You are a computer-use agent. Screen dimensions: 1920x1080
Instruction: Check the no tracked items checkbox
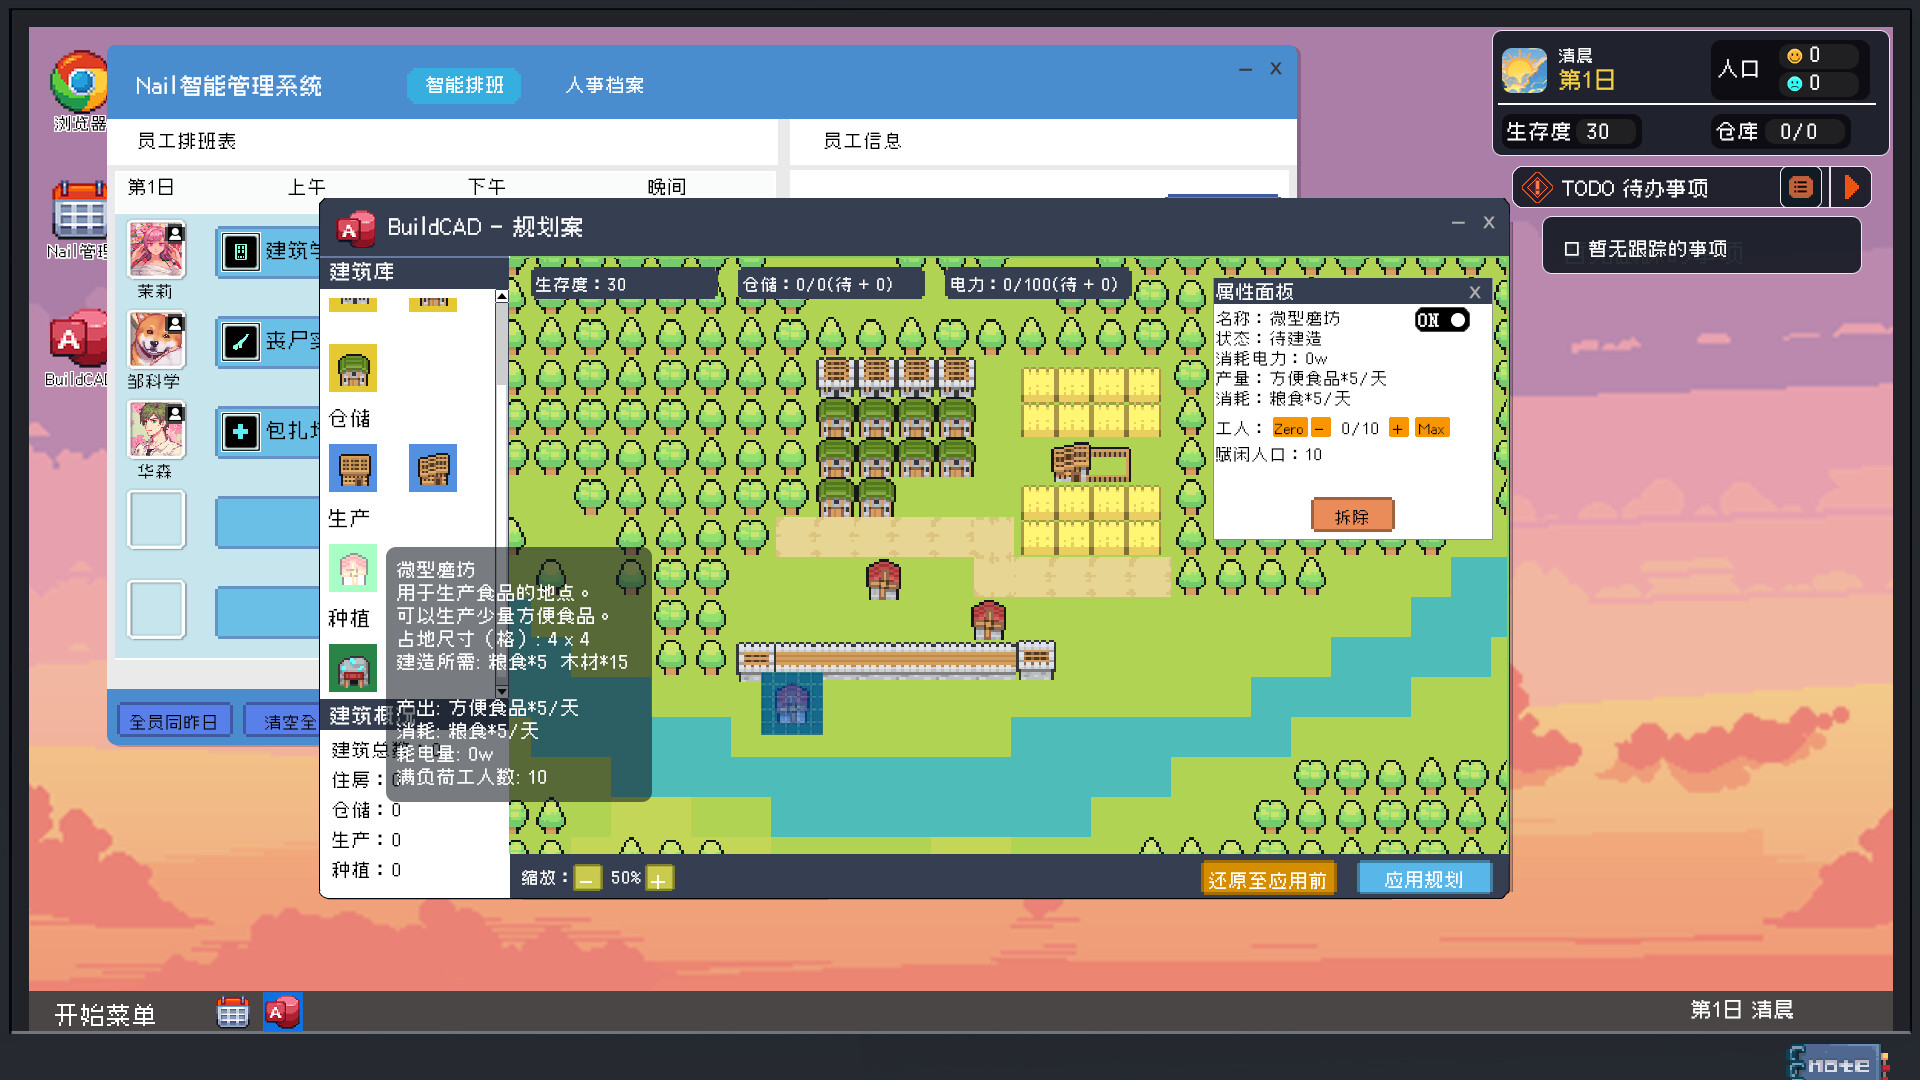pos(1571,249)
